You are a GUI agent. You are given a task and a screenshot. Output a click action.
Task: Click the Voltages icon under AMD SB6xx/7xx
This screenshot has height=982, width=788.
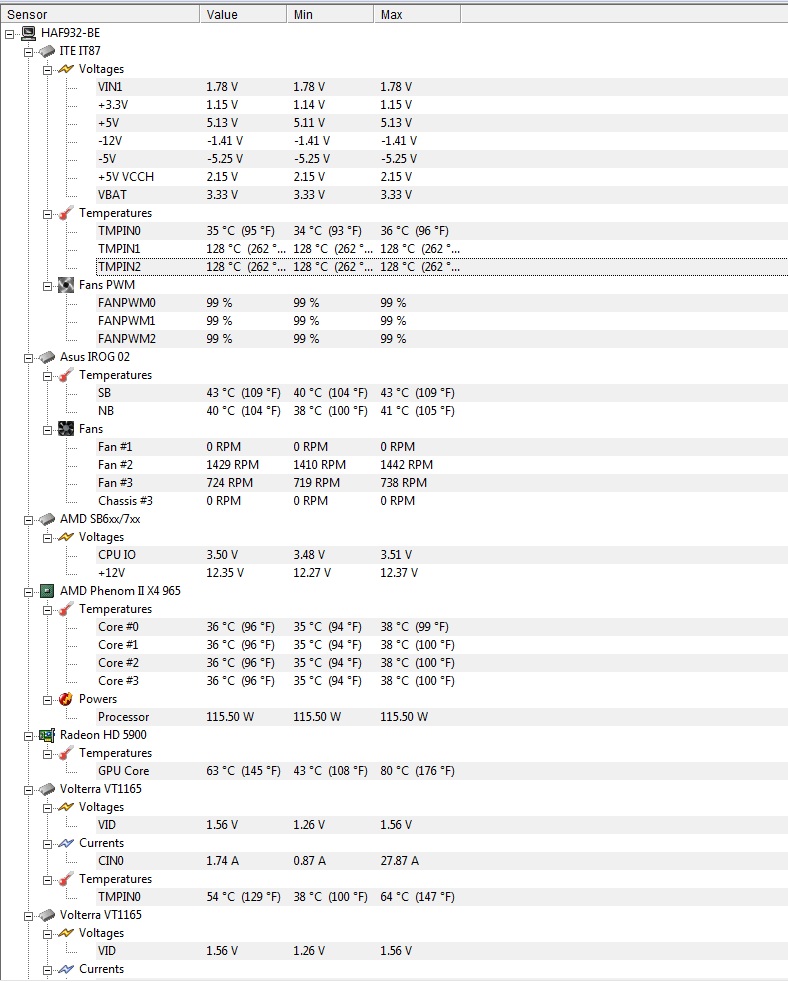[x=66, y=537]
